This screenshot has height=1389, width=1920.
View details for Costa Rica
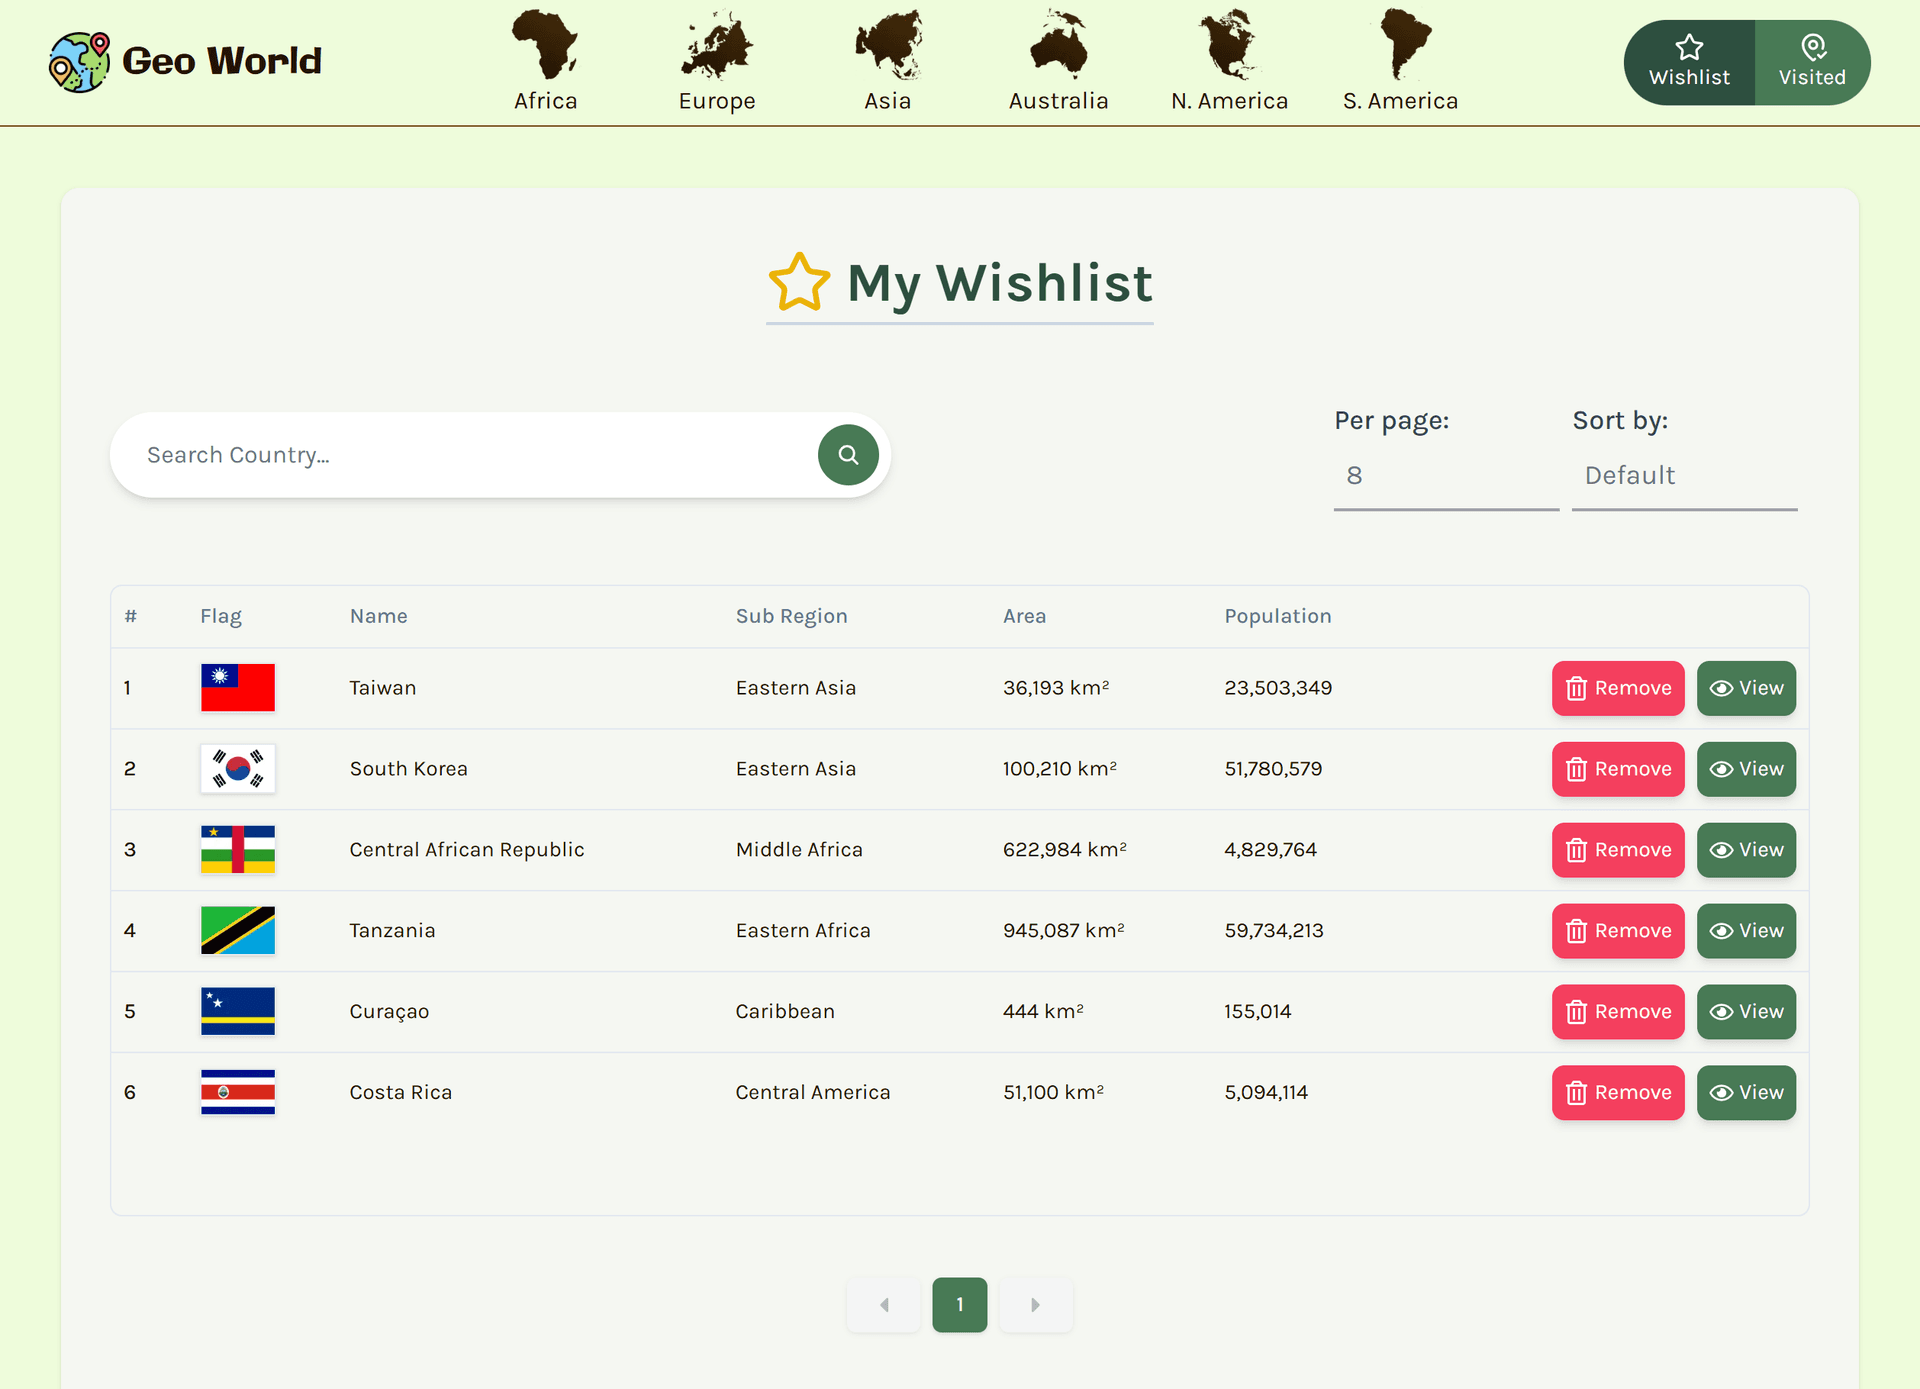click(1746, 1093)
